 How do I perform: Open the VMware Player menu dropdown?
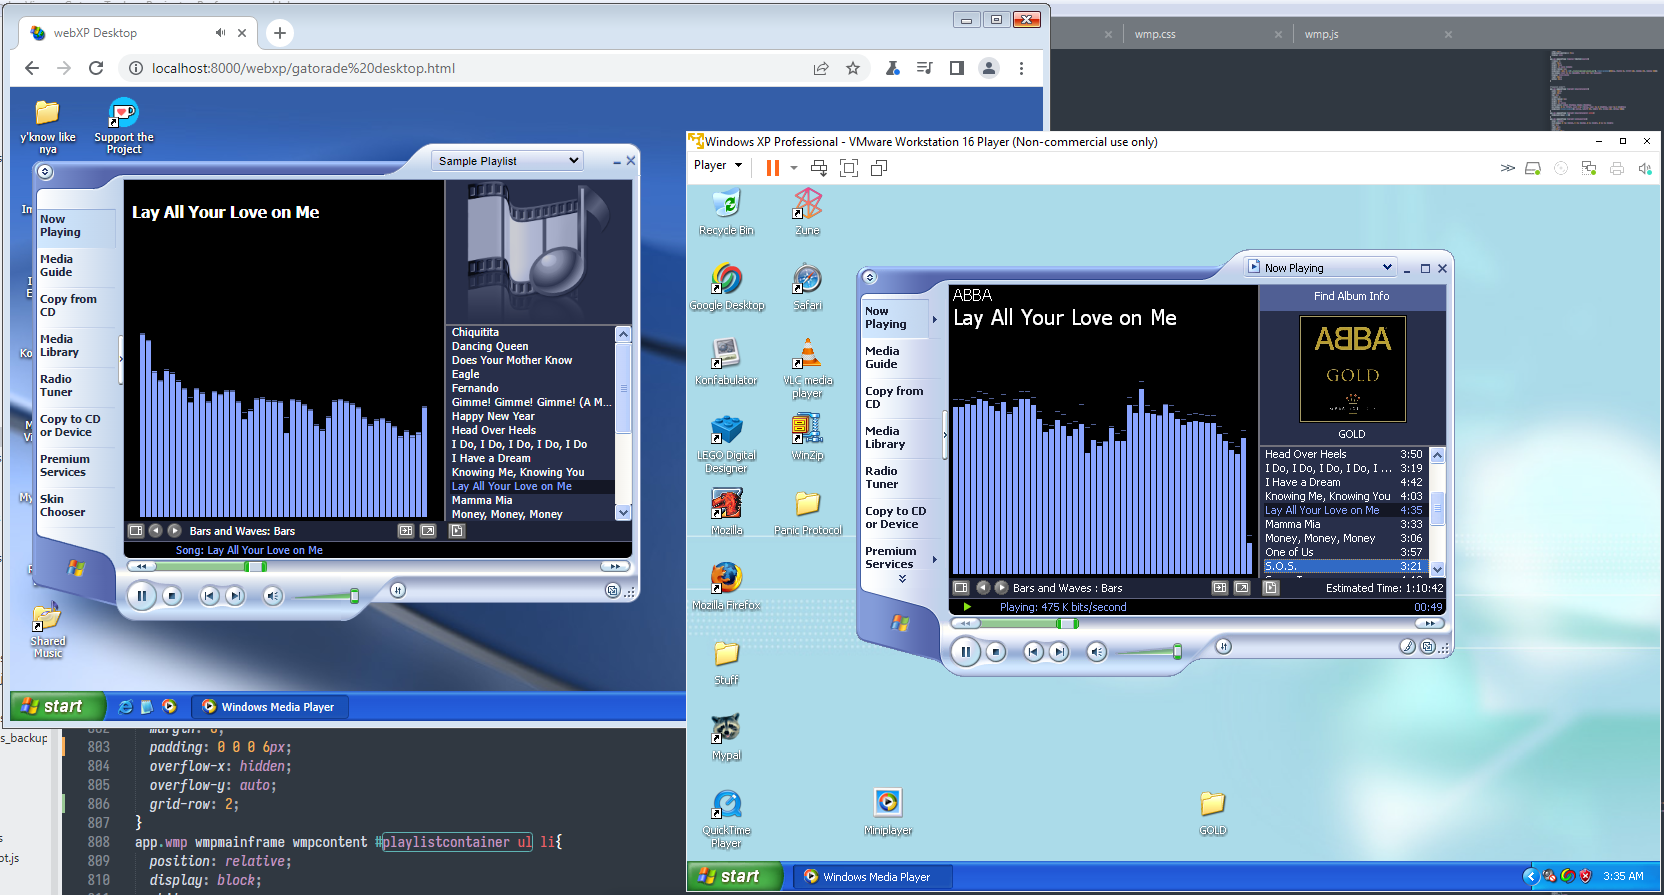coord(718,166)
